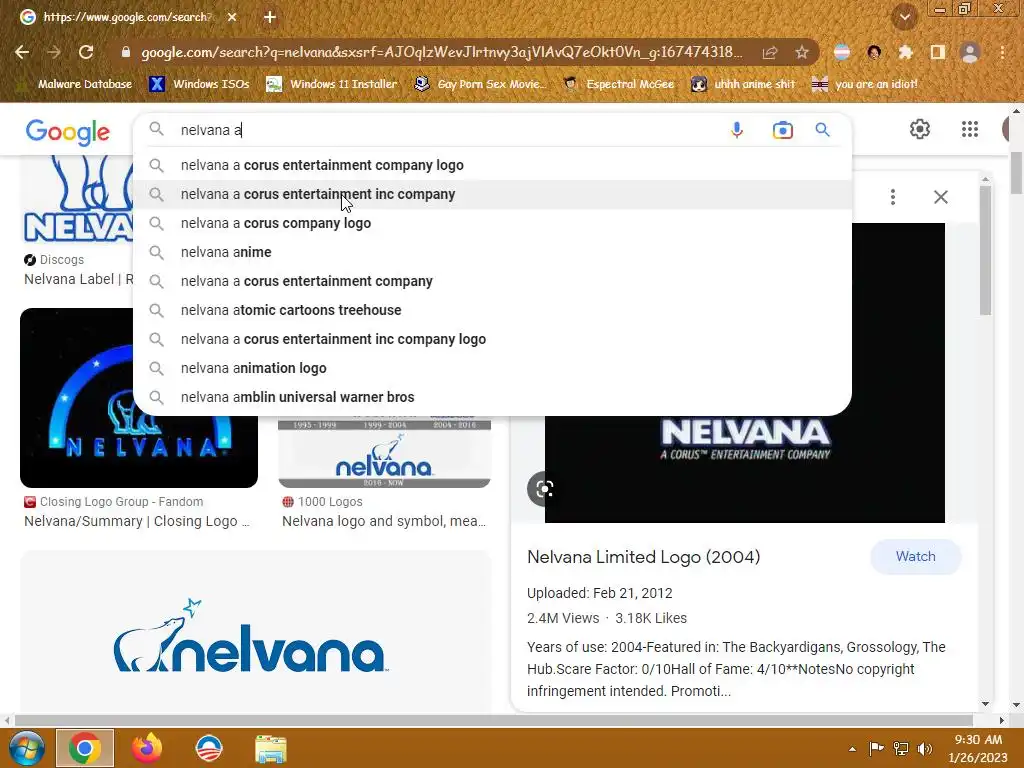Toggle the browser side panel
This screenshot has height=768, width=1024.
coord(938,52)
